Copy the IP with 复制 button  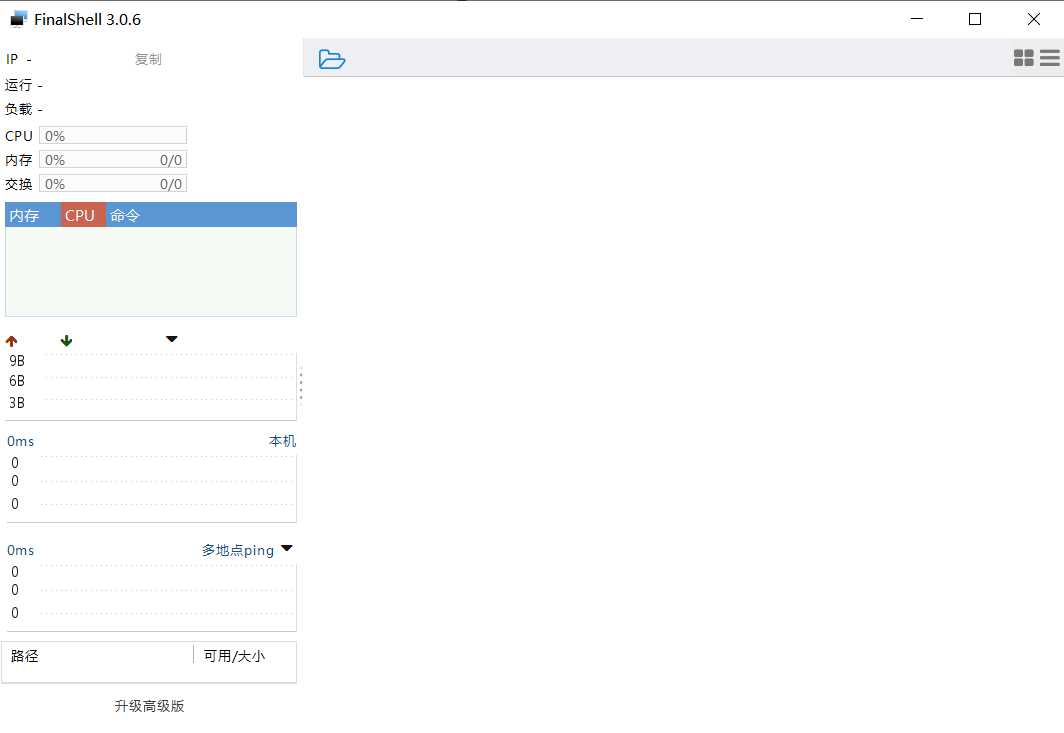(148, 60)
